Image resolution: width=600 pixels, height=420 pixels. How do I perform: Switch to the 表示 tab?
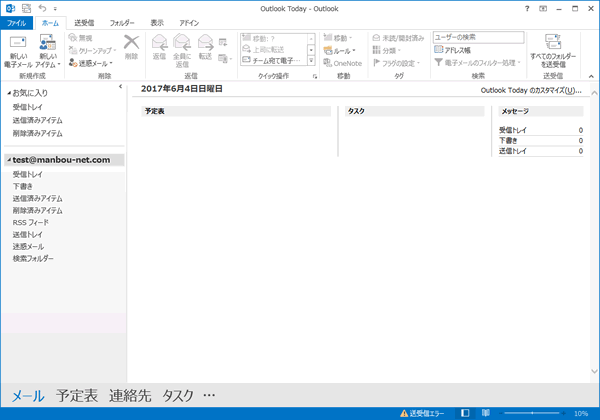(157, 23)
